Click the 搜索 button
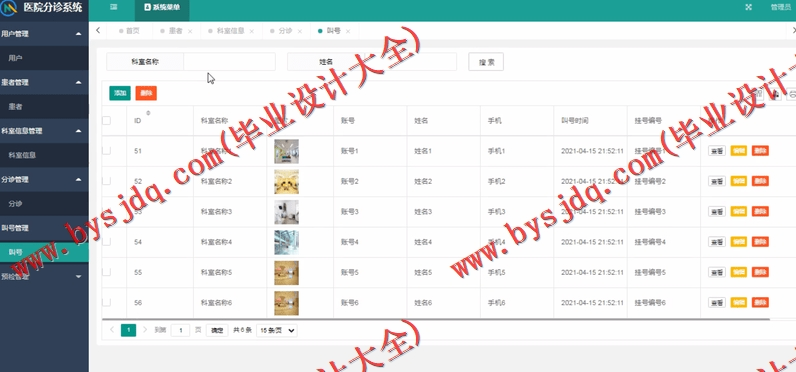Viewport: 796px width, 372px height. (x=486, y=61)
